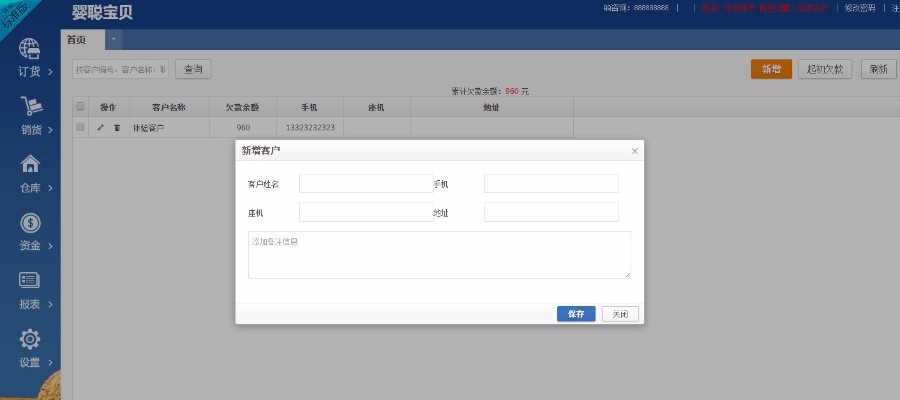The height and width of the screenshot is (400, 900).
Task: Check the checkbox for 体验客户 row
Action: (80, 127)
